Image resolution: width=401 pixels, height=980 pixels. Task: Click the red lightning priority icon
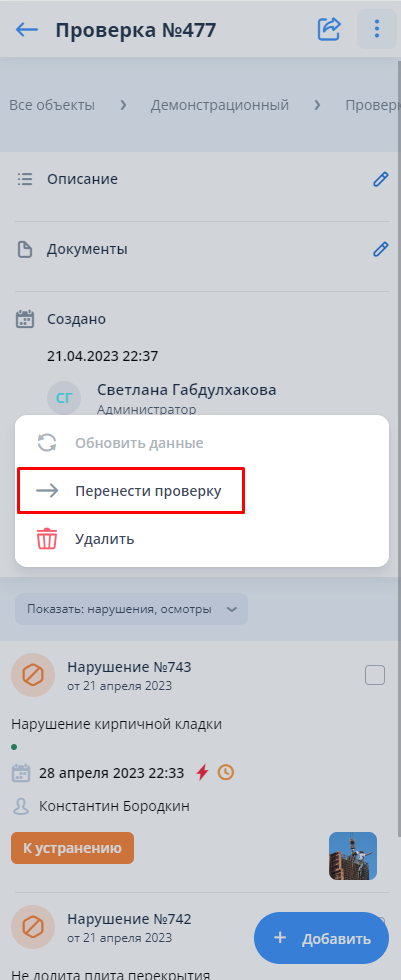(x=202, y=772)
